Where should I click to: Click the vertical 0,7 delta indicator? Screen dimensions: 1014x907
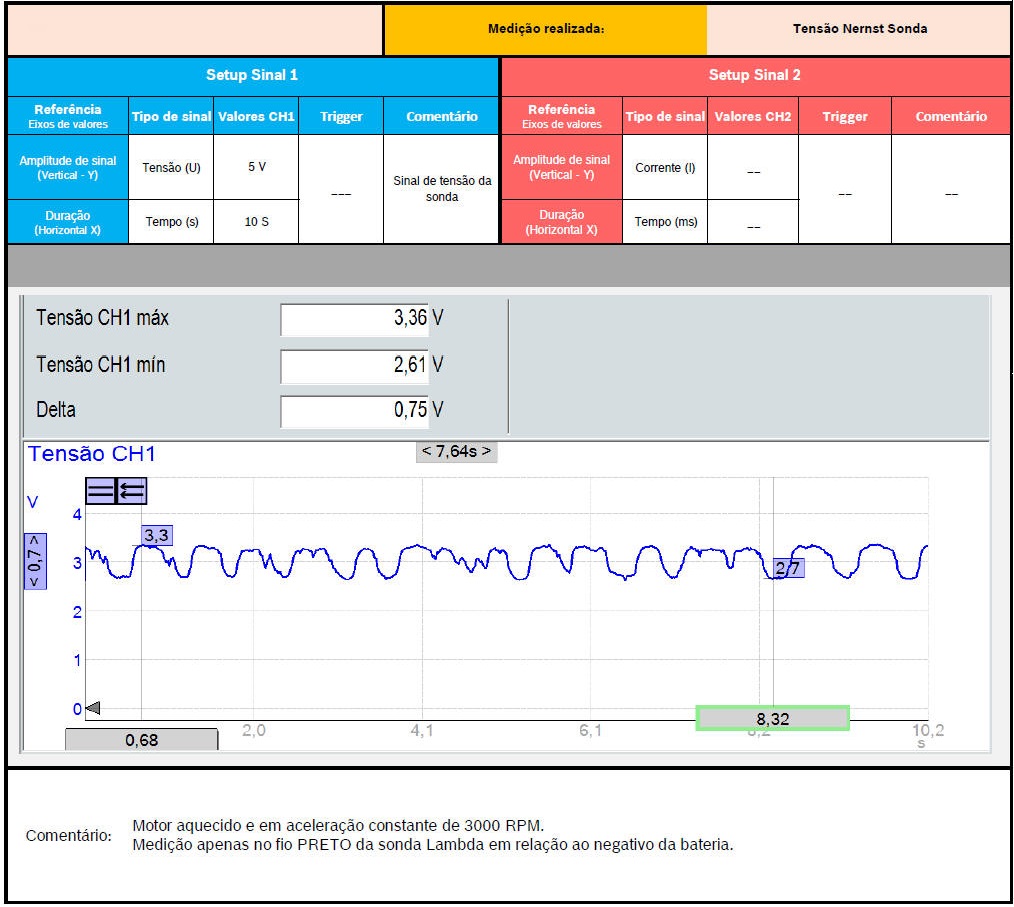tap(35, 560)
